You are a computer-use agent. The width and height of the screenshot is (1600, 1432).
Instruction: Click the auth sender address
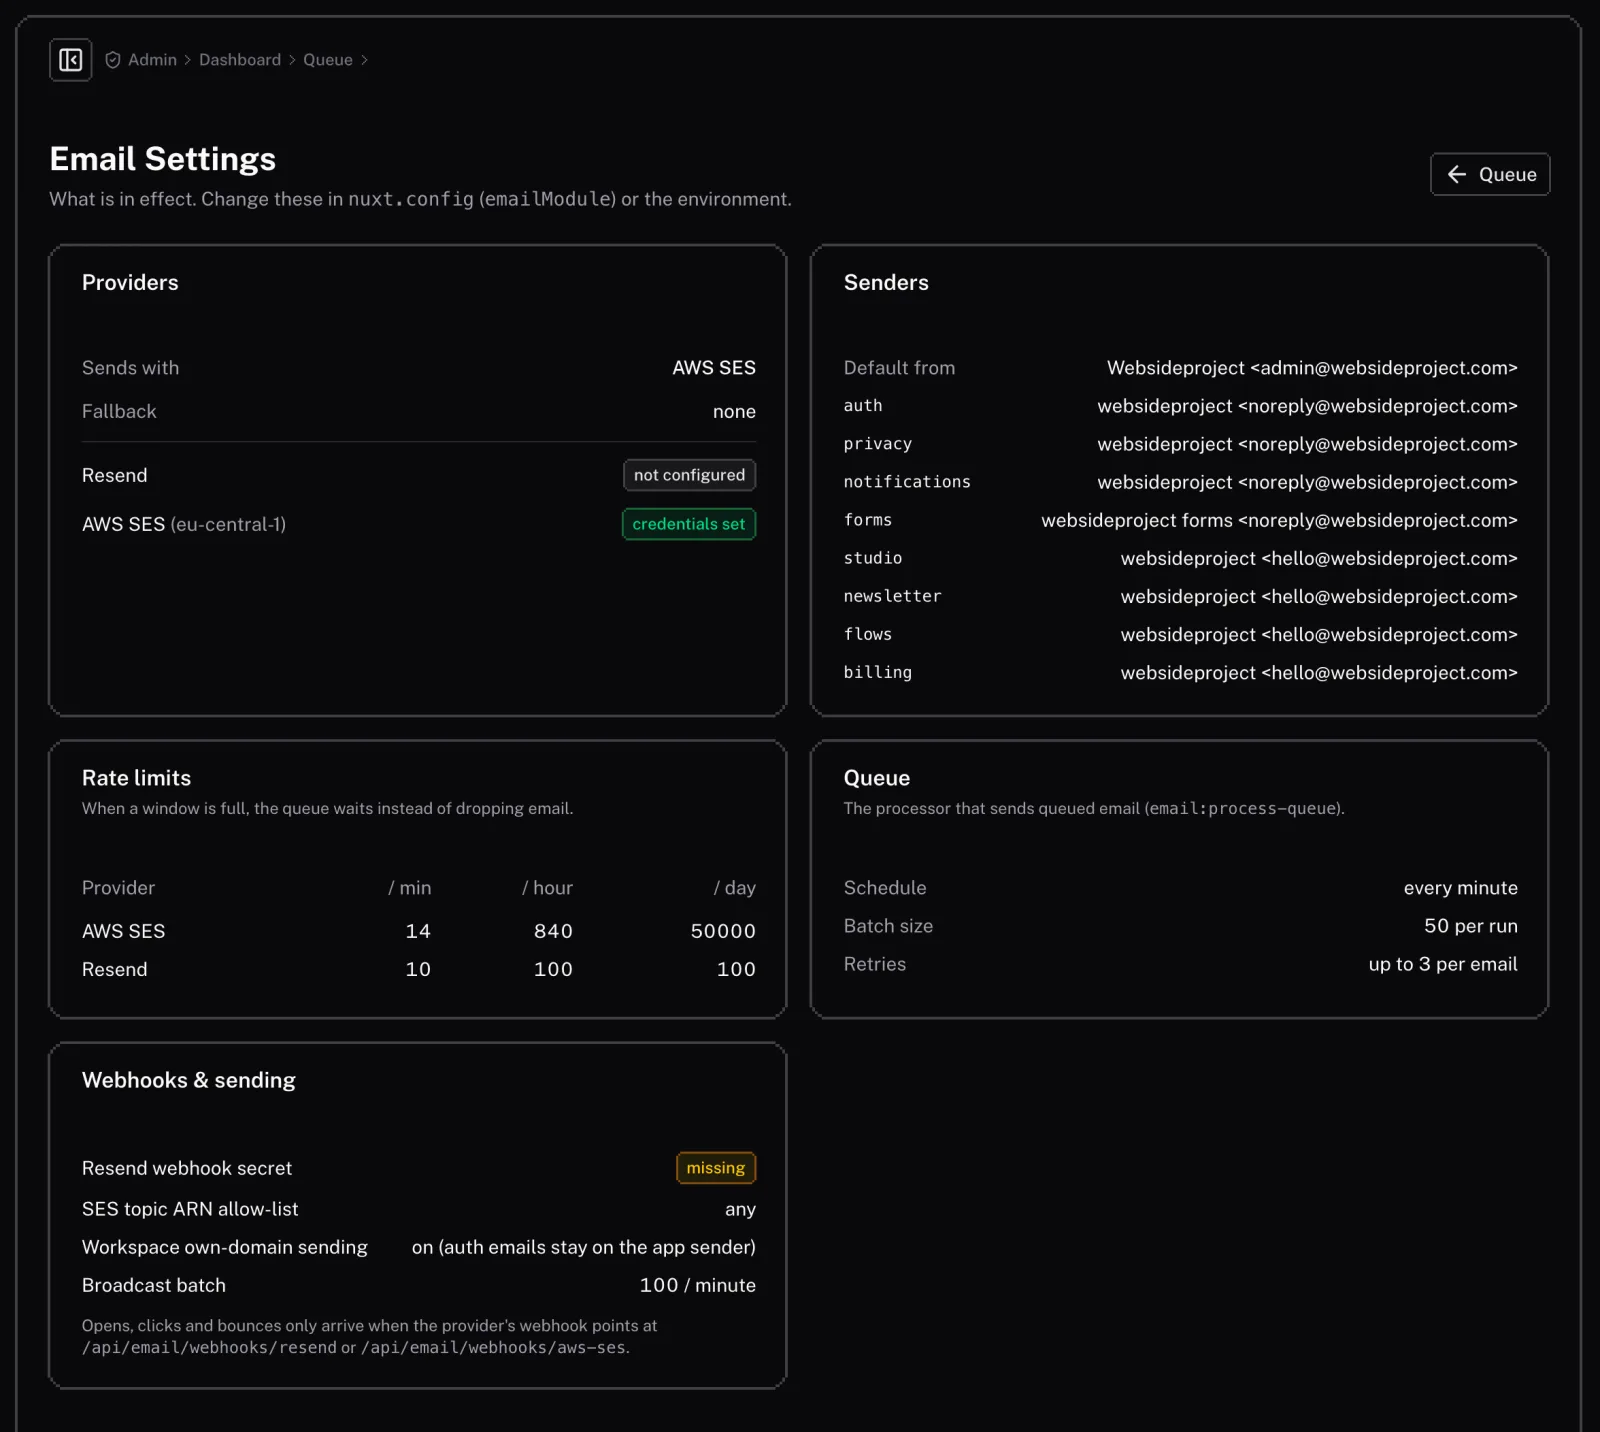coord(1307,406)
